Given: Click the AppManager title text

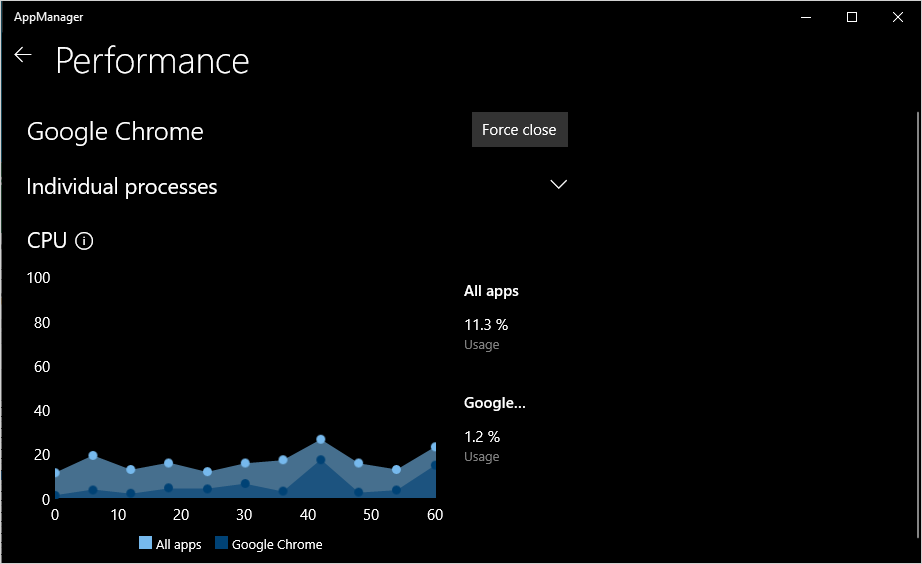Looking at the screenshot, I should click(x=48, y=17).
